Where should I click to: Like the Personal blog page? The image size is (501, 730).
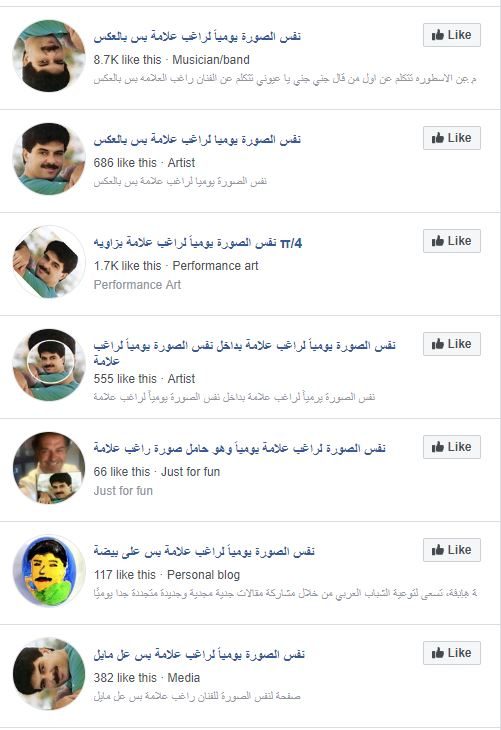point(452,550)
